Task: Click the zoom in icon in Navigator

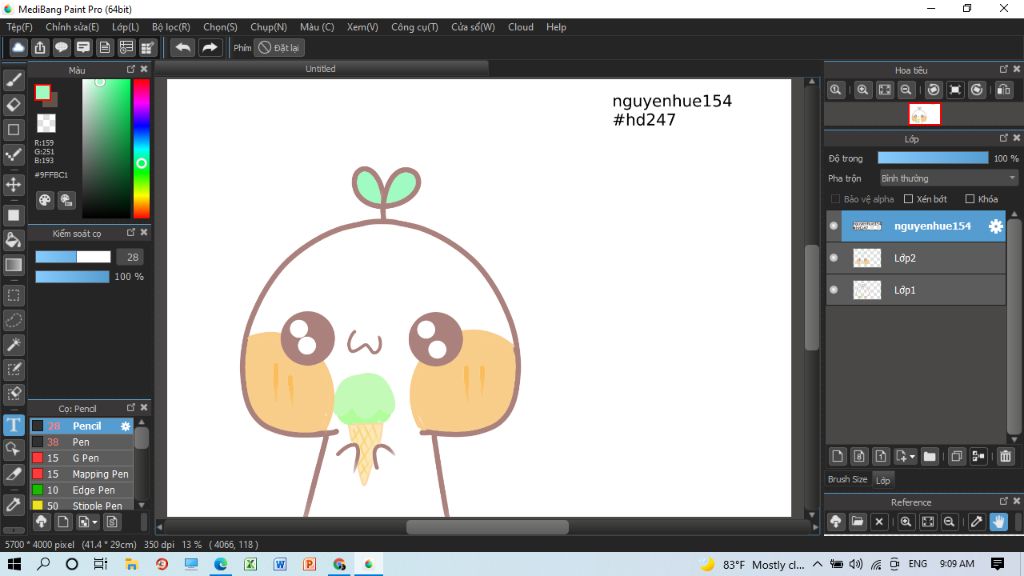Action: (x=863, y=90)
